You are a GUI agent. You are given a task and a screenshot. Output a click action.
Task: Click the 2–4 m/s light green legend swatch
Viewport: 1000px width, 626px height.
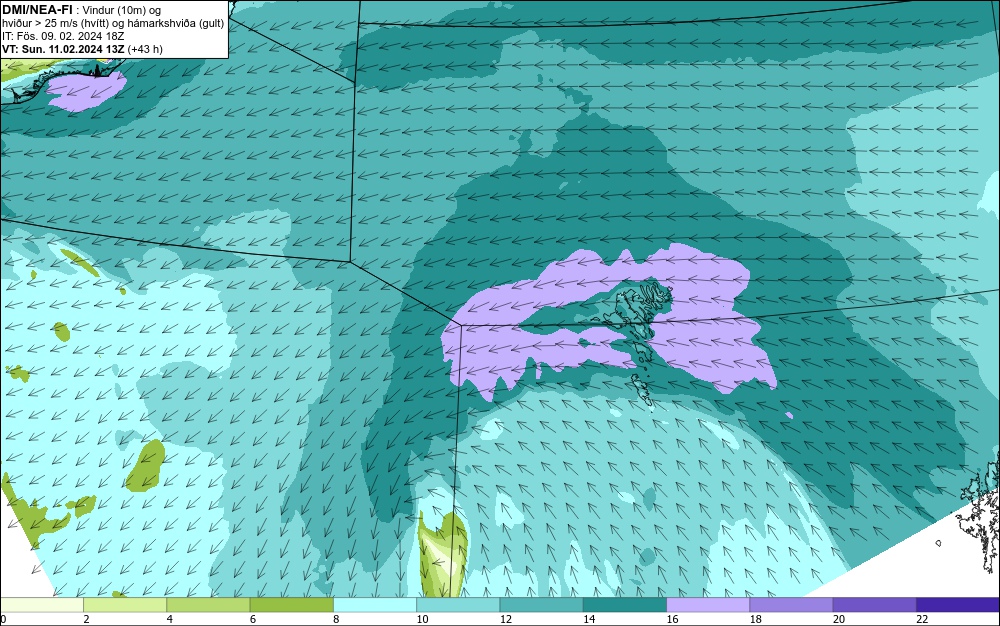click(125, 604)
